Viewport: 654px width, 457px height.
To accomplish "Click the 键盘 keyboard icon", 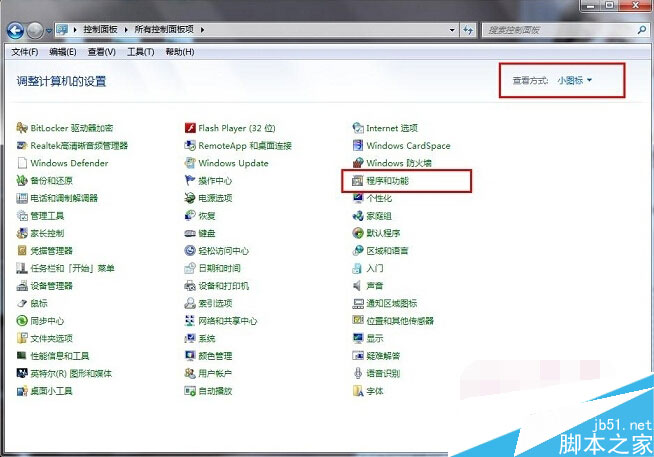I will coord(190,233).
